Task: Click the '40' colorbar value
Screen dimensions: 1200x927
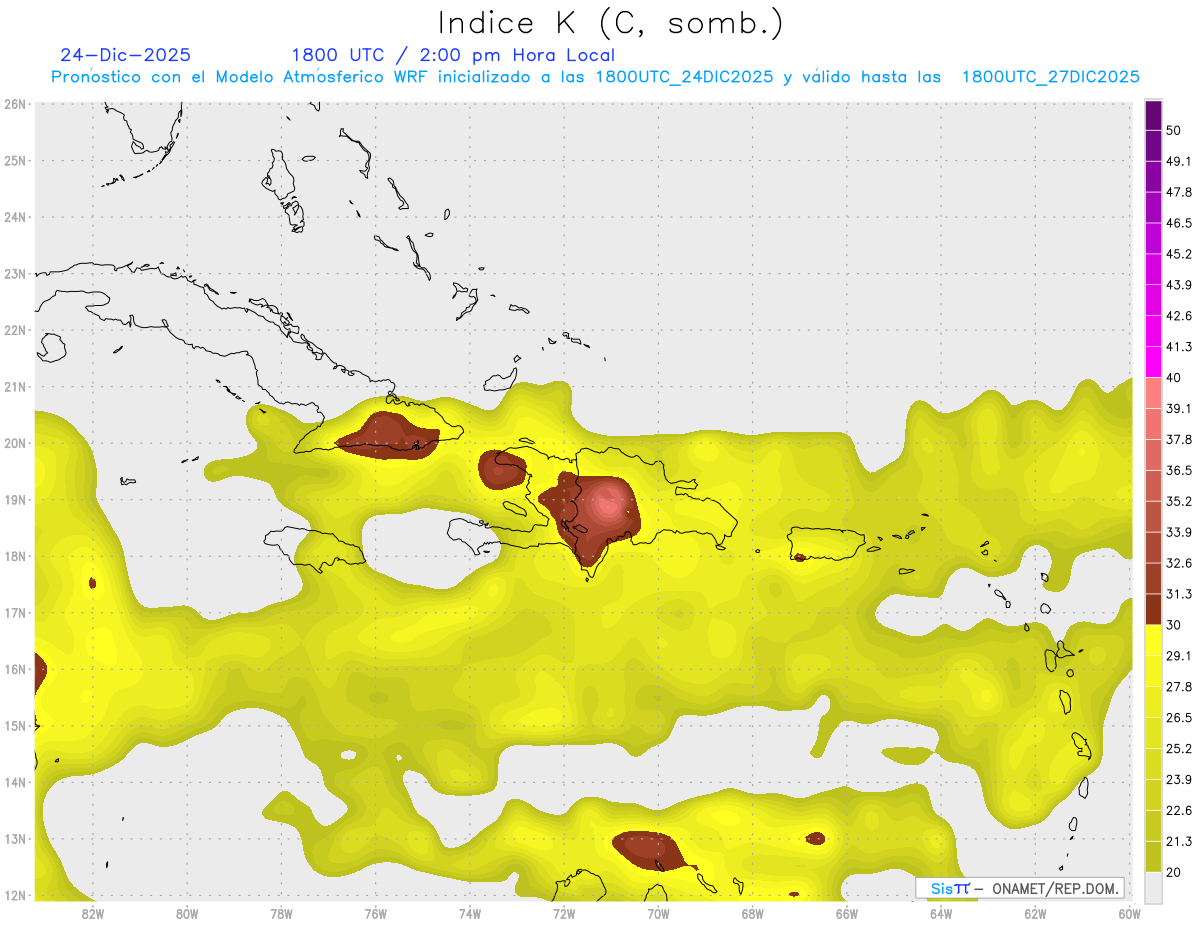Action: 1174,377
